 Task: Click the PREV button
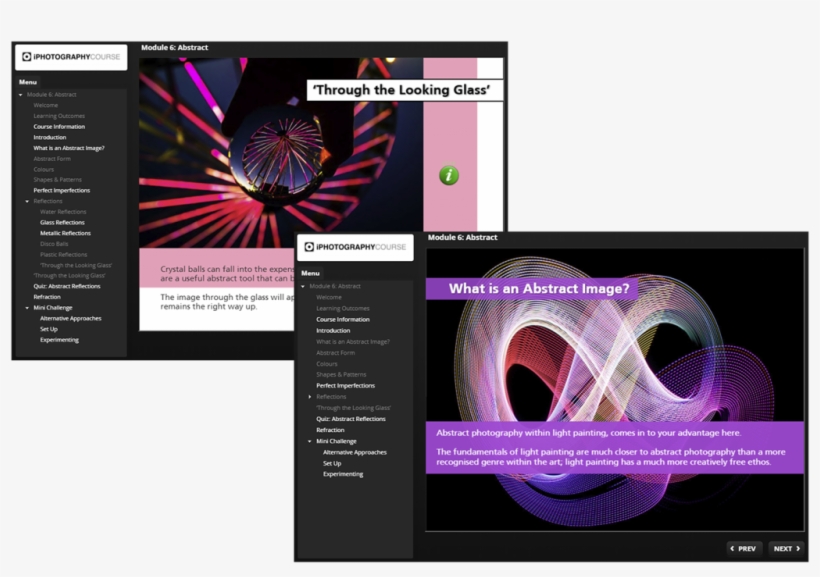744,548
